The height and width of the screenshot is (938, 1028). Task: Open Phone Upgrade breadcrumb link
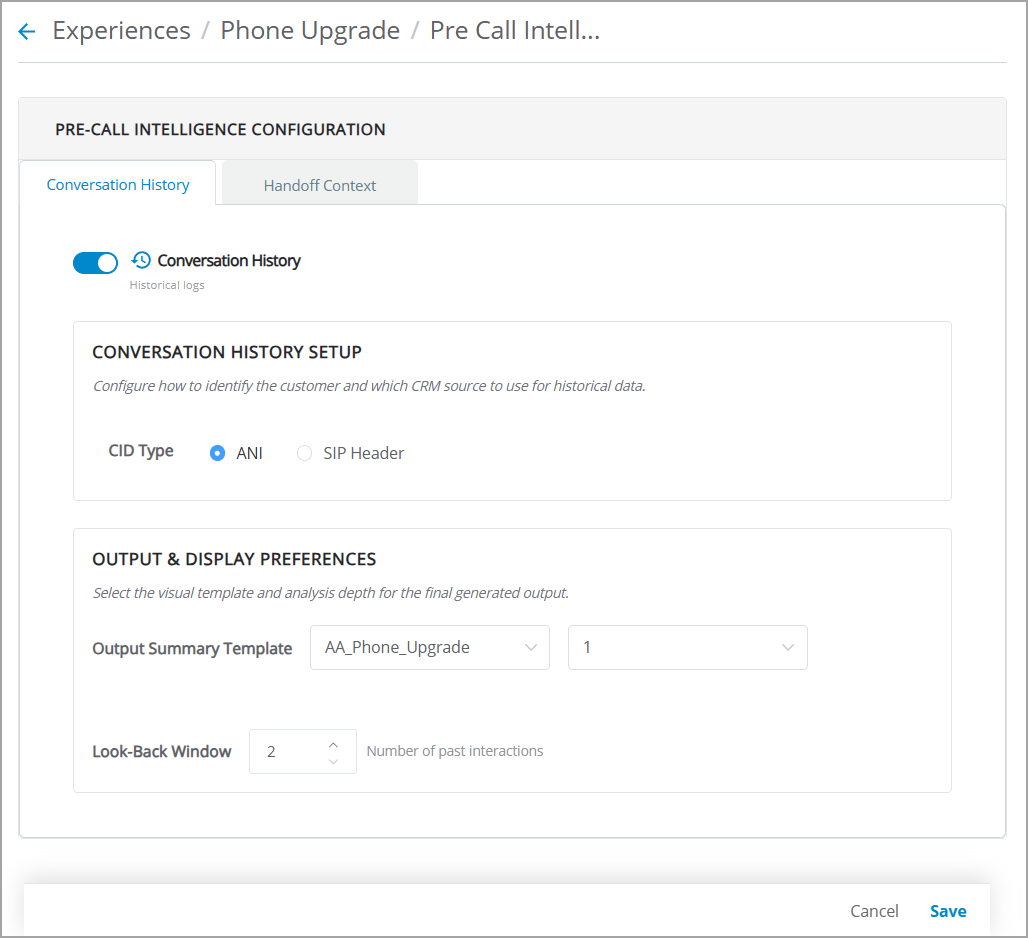point(310,31)
